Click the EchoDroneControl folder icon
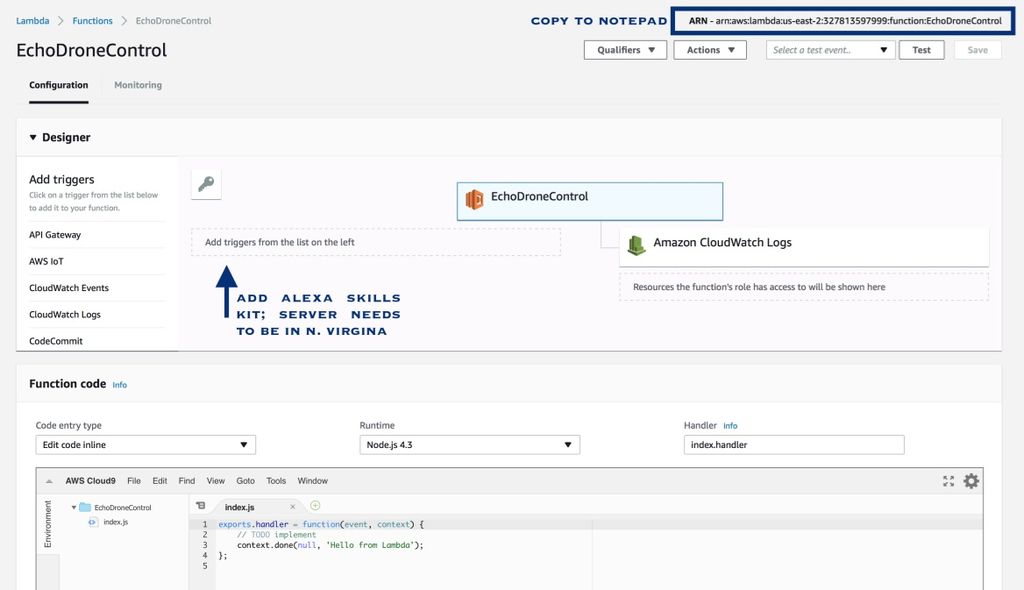 point(85,507)
